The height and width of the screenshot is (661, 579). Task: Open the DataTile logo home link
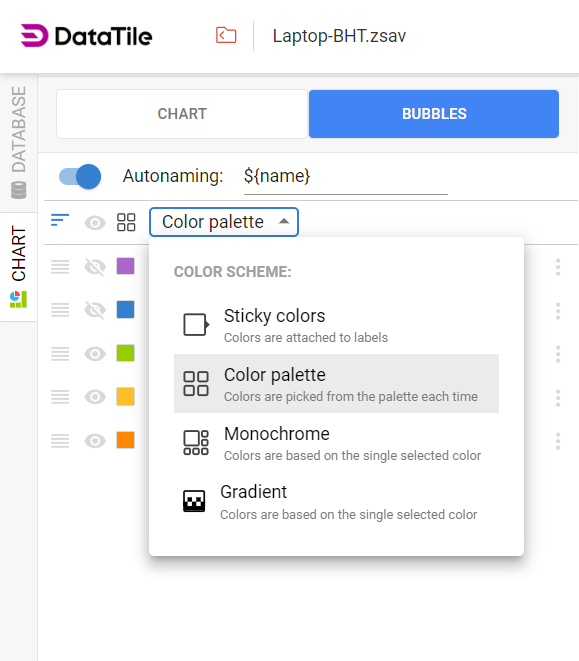pyautogui.click(x=86, y=36)
